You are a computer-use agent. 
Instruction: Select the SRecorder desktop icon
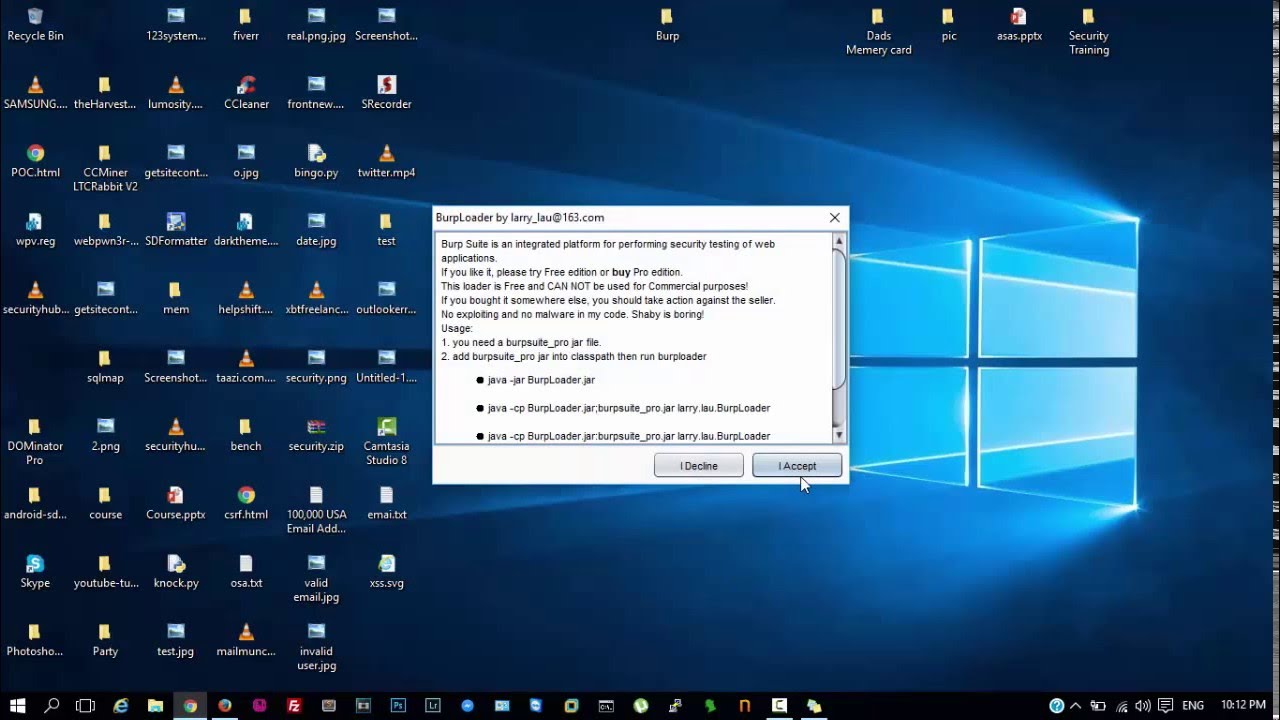386,93
